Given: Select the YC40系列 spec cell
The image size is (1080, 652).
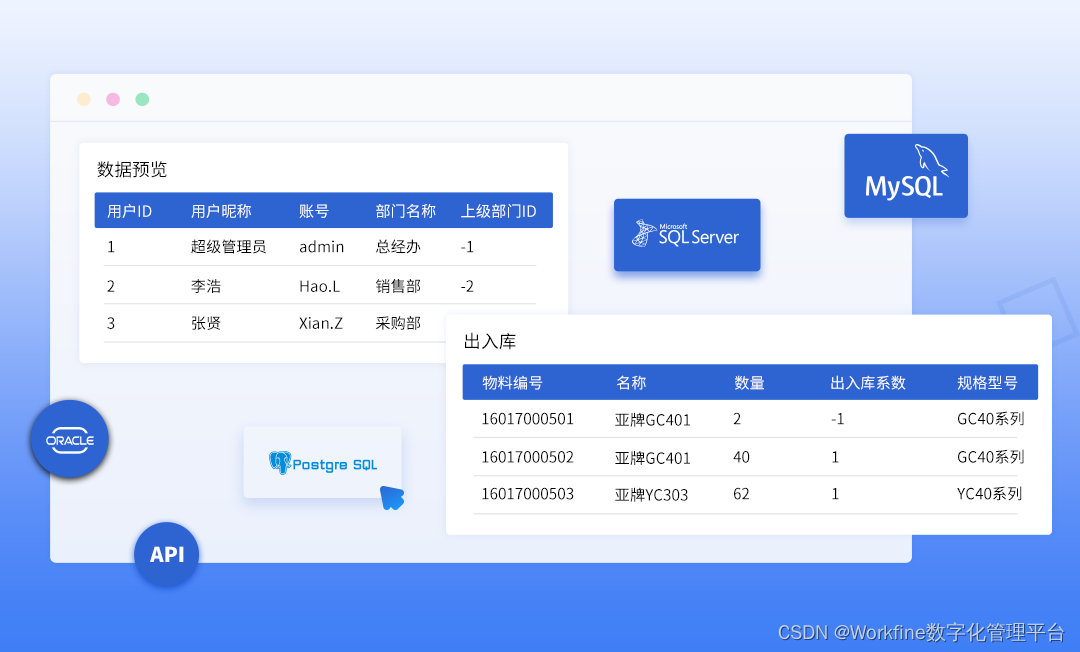Looking at the screenshot, I should click(989, 494).
